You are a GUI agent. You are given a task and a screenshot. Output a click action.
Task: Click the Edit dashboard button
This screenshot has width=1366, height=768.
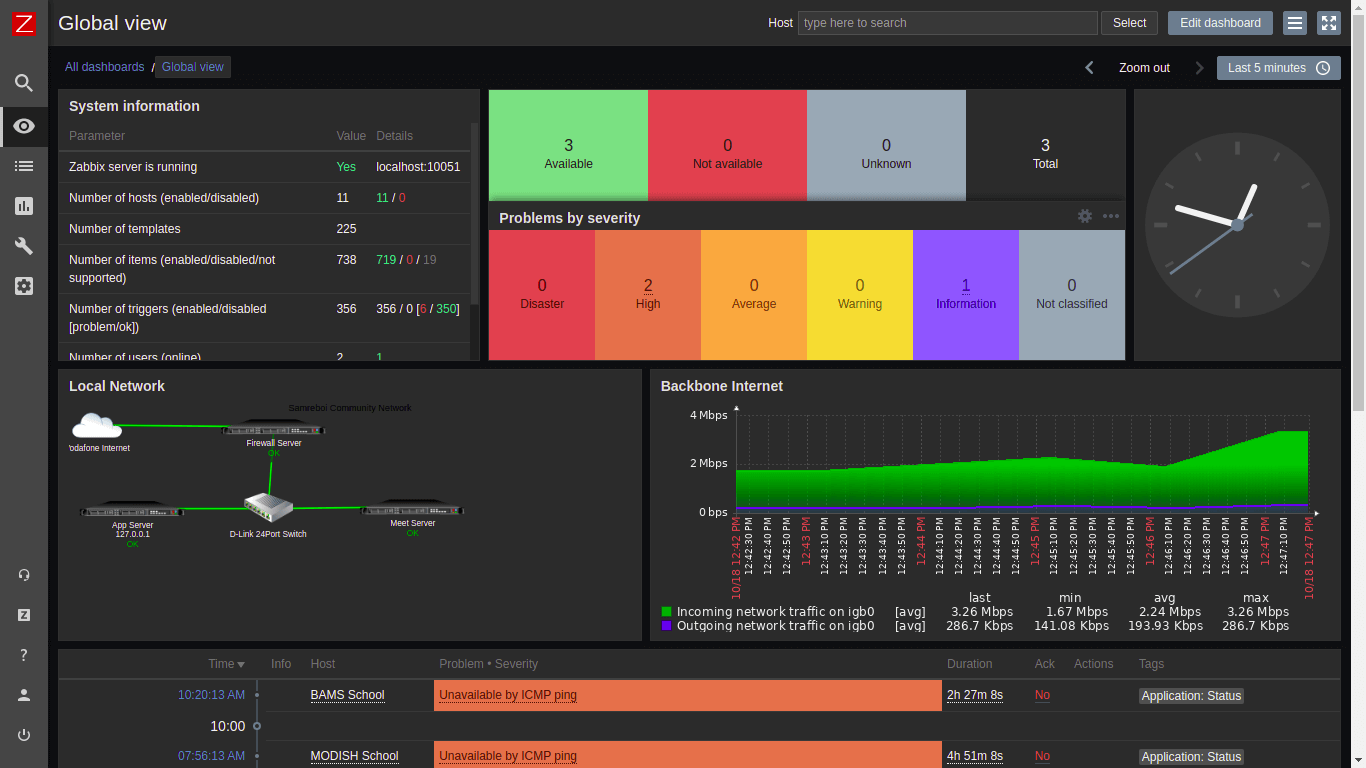tap(1220, 23)
